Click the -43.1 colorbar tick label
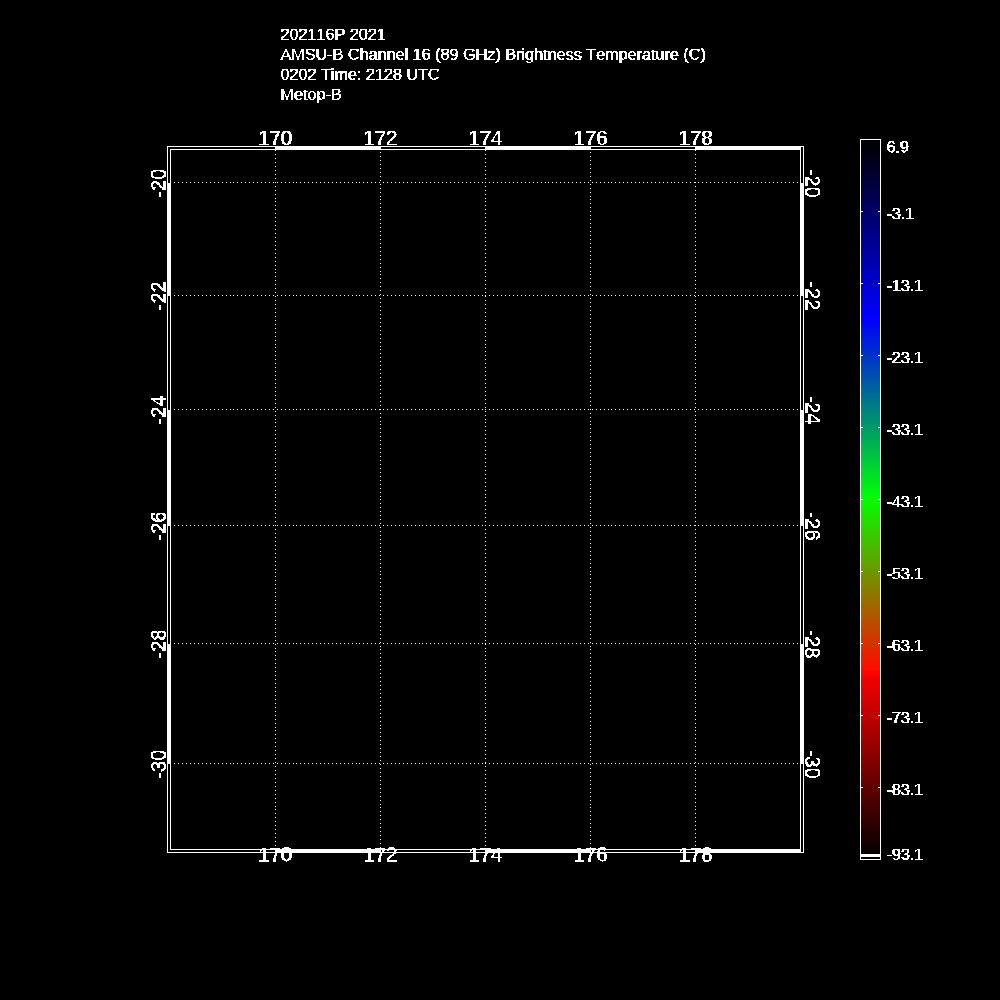1000x1000 pixels. (x=904, y=501)
